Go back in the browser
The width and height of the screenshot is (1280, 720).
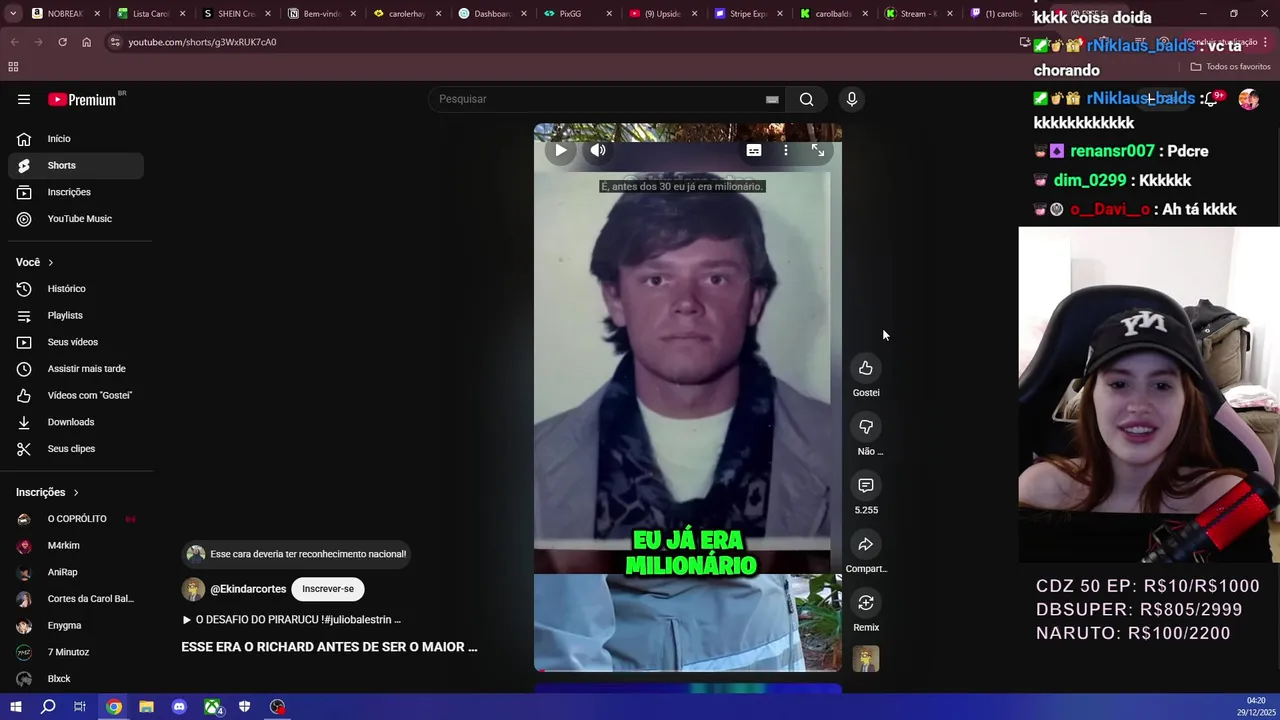click(14, 42)
